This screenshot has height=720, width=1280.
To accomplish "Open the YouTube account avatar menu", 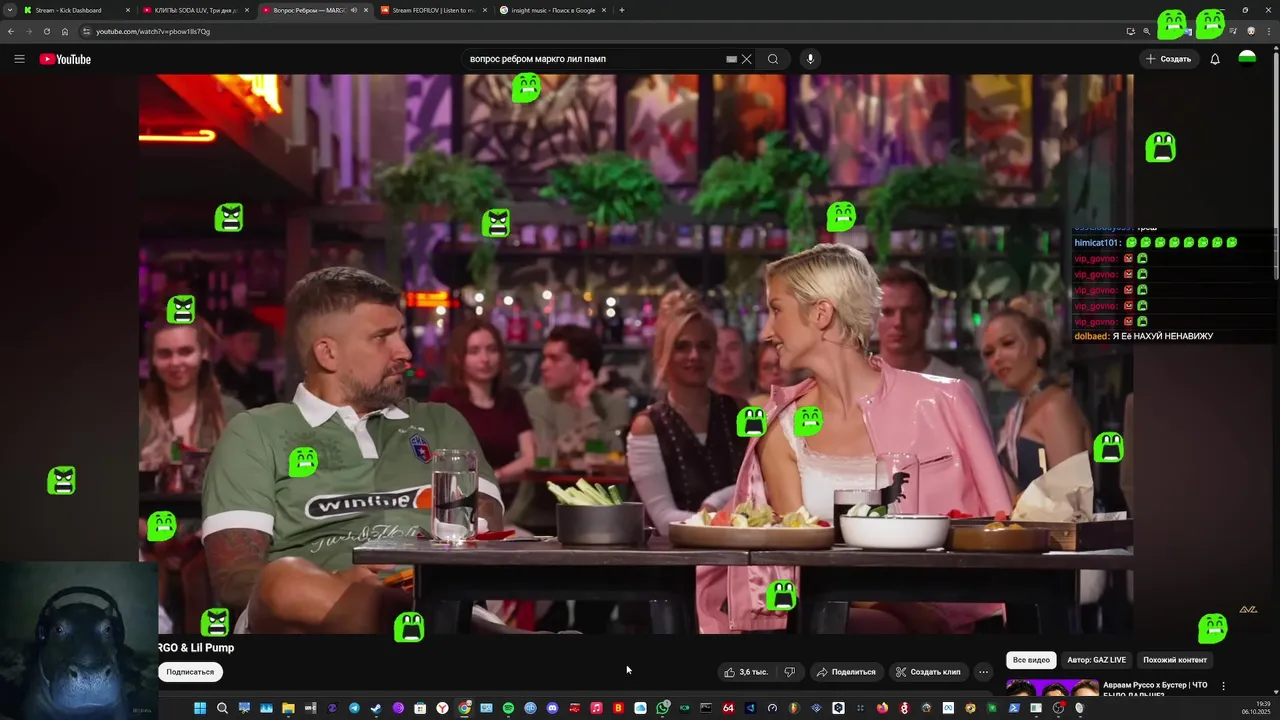I will pos(1247,58).
